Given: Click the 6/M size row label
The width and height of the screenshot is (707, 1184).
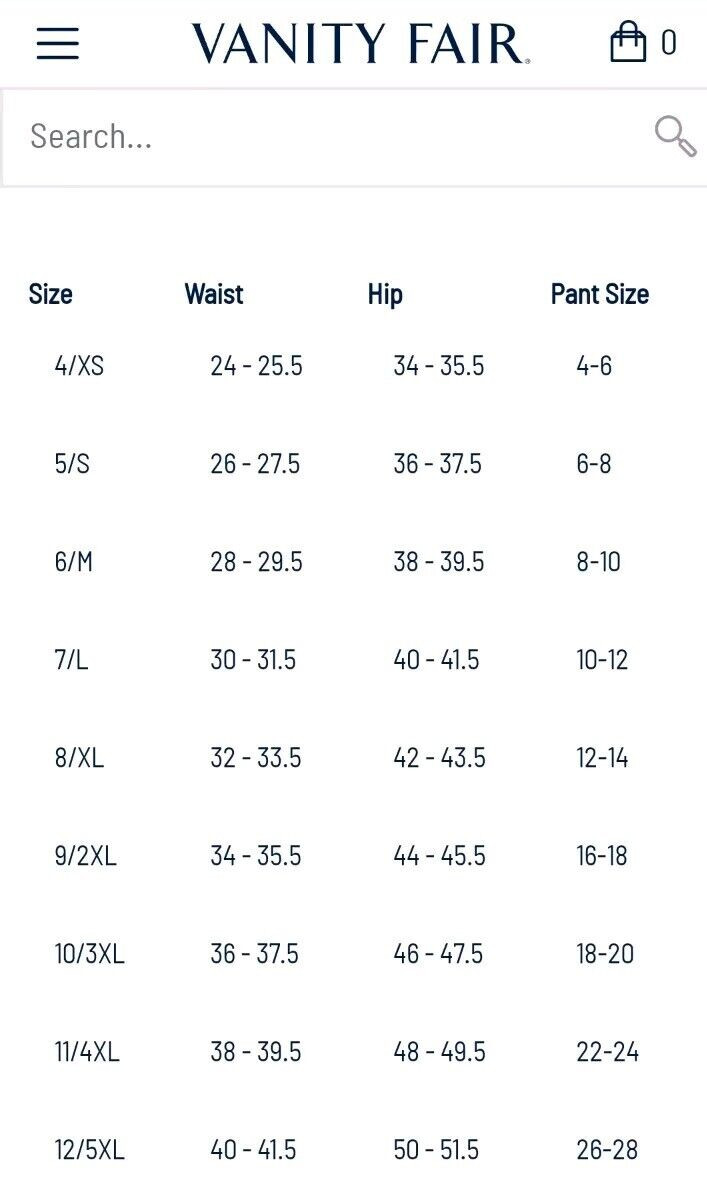Looking at the screenshot, I should click(x=73, y=562).
